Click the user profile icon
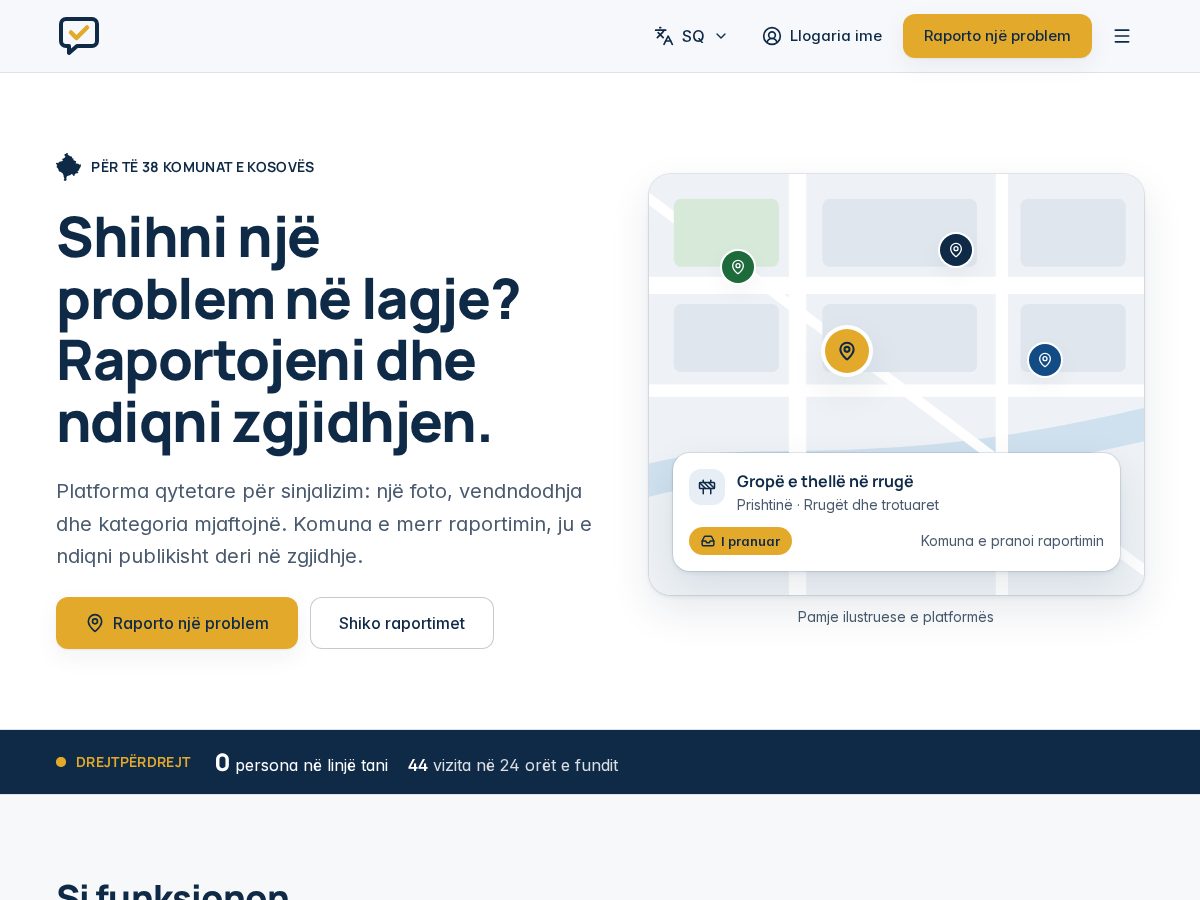Screen dimensions: 1200x900 772,36
